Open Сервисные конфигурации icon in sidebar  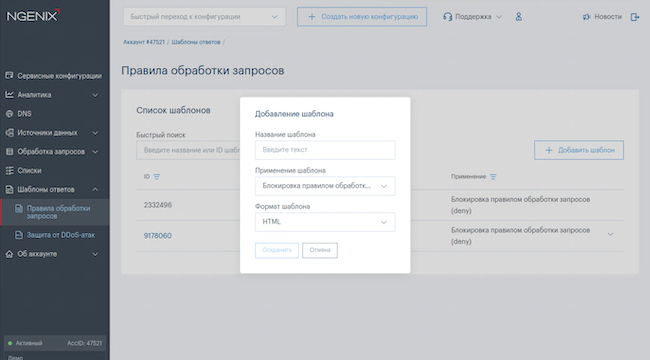coord(9,75)
